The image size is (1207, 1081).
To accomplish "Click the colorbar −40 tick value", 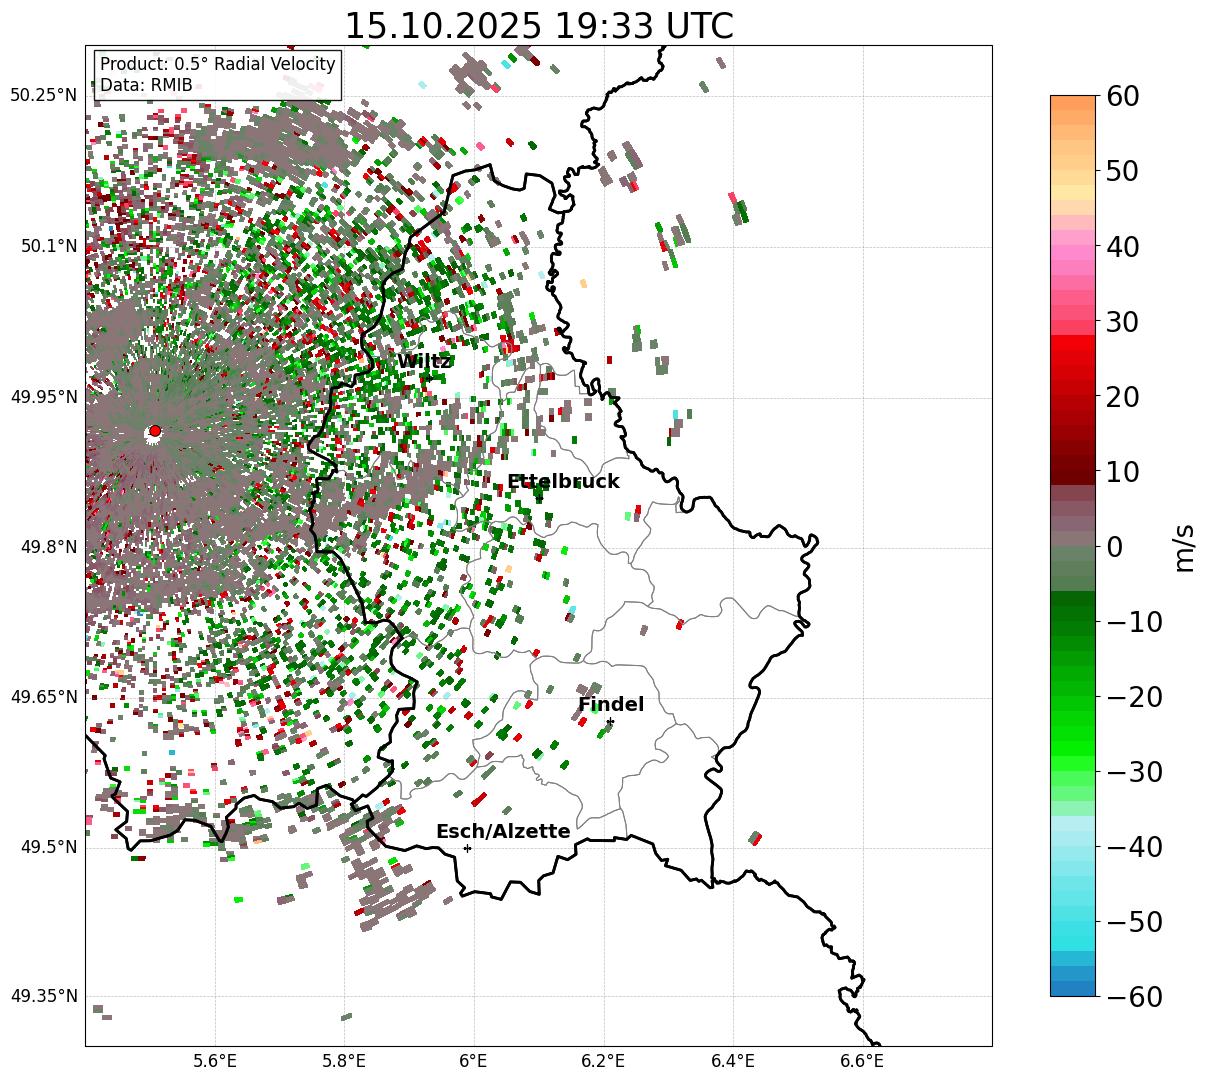I will pyautogui.click(x=1134, y=846).
